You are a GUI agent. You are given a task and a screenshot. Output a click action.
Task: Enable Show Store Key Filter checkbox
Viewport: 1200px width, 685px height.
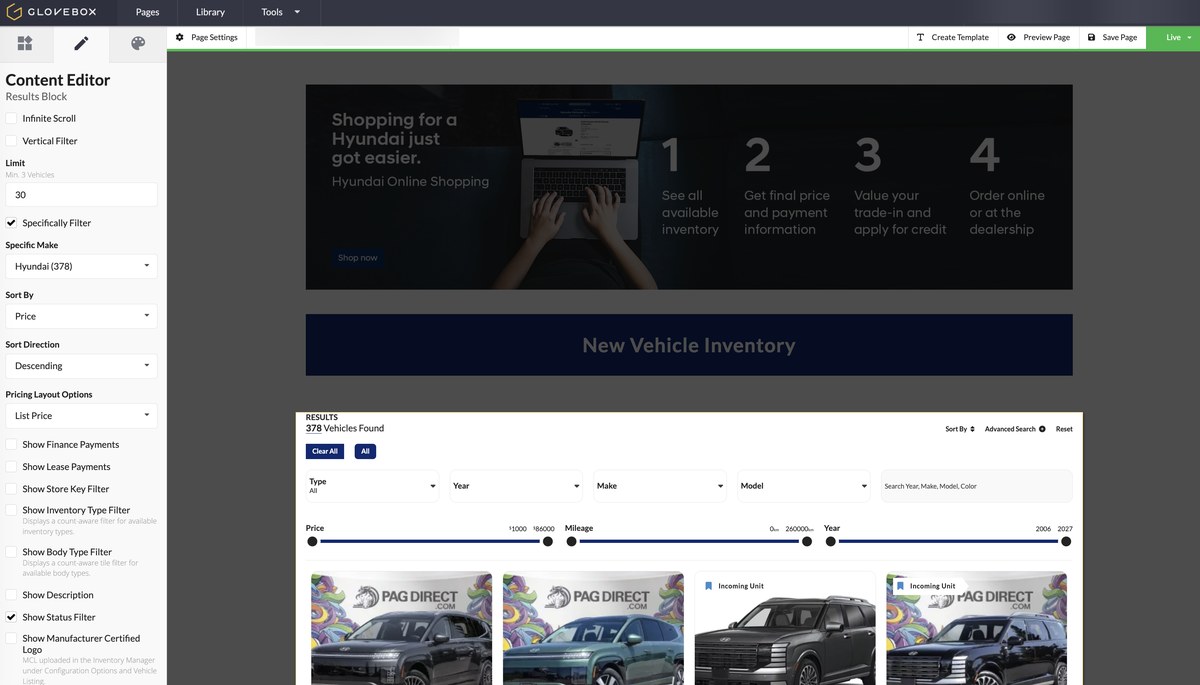[12, 489]
